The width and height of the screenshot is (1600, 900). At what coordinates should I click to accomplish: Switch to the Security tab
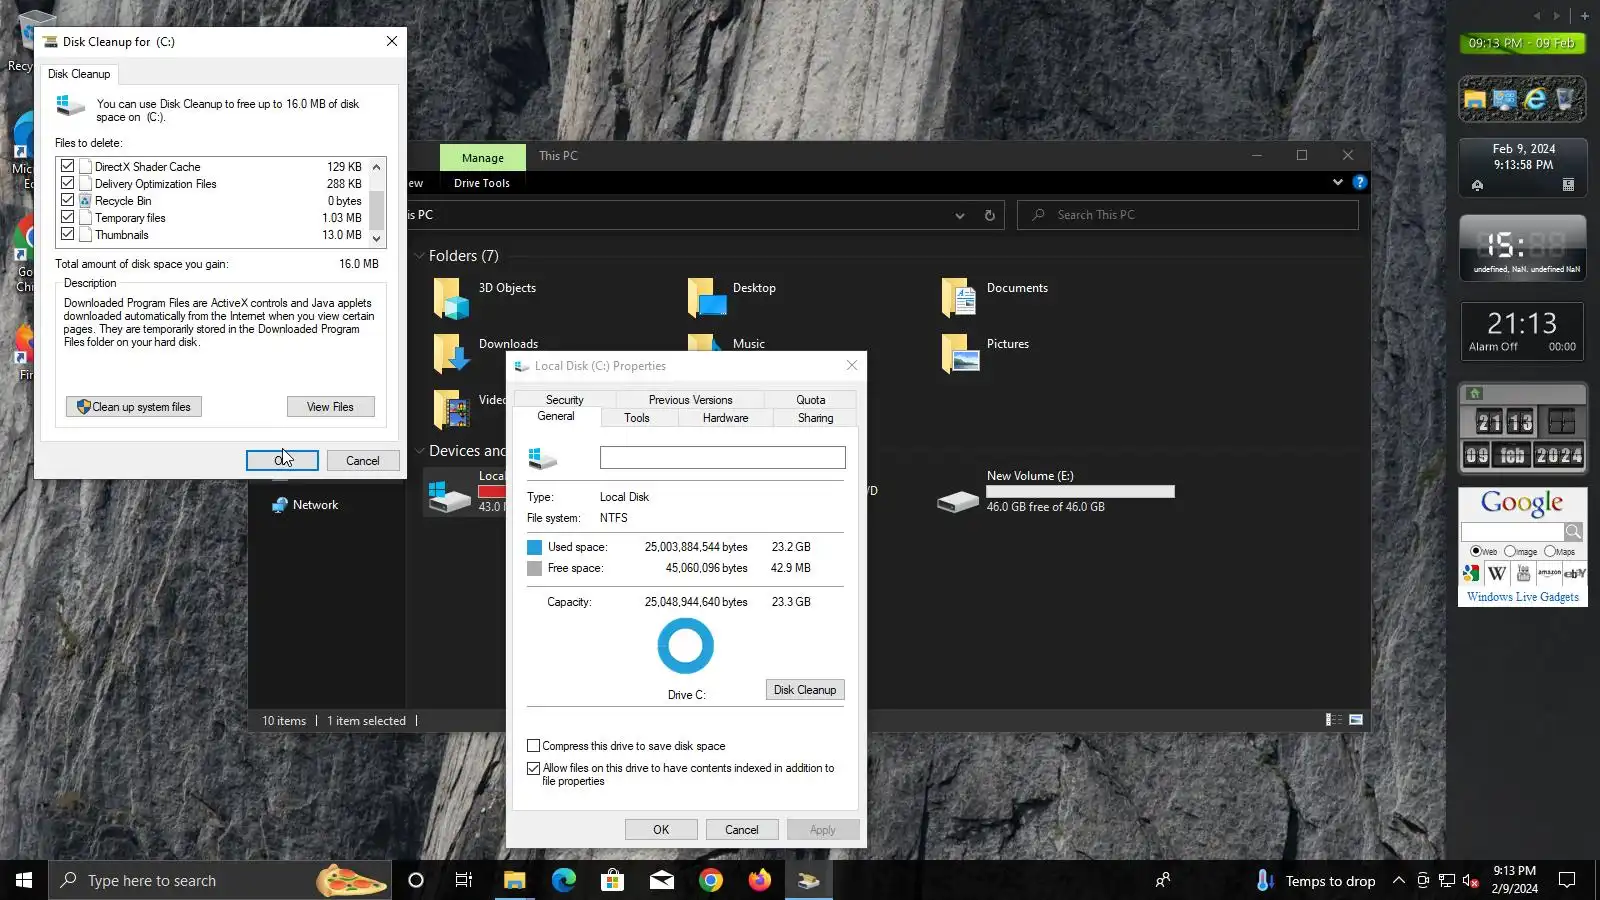pos(565,400)
